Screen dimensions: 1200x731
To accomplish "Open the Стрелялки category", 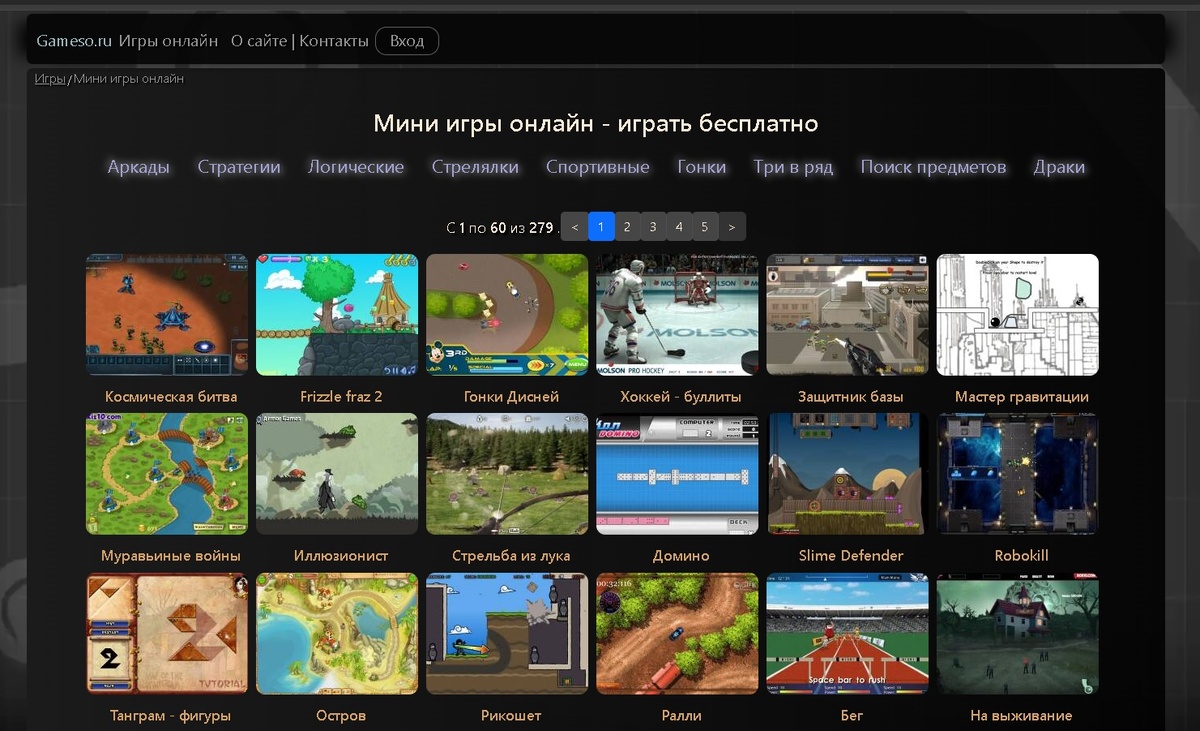I will tap(474, 167).
